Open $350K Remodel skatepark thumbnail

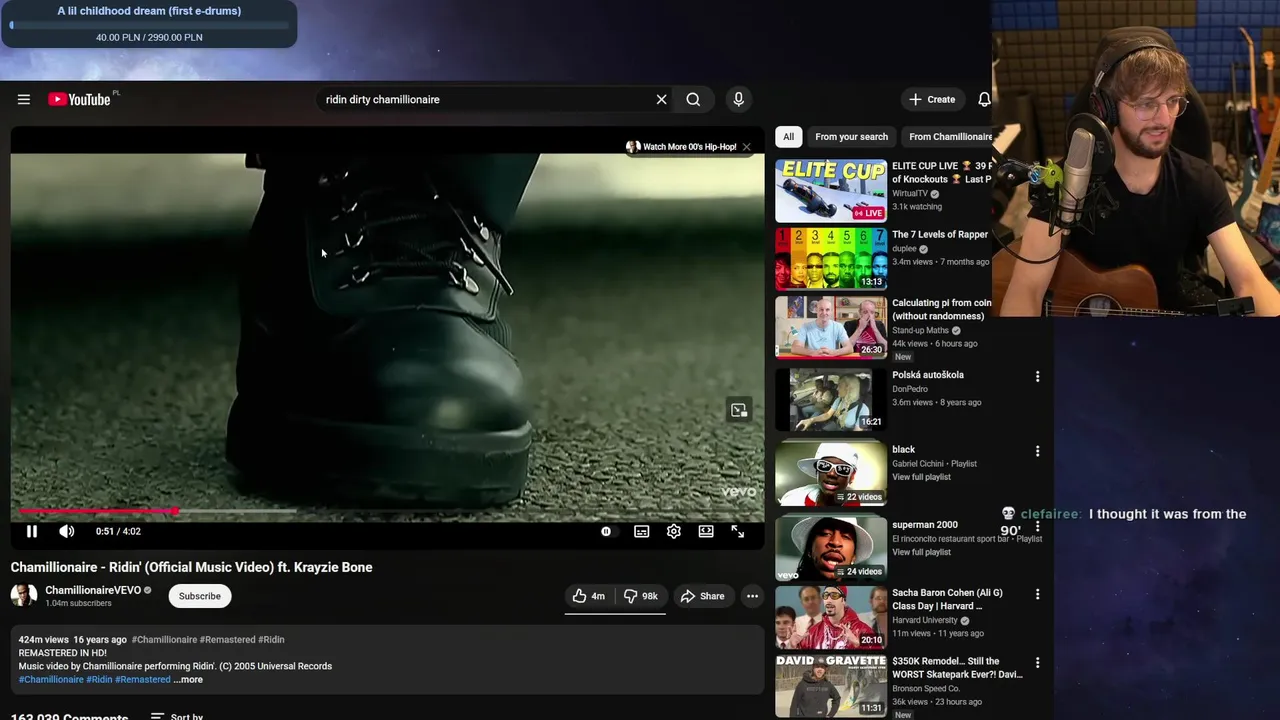click(831, 686)
